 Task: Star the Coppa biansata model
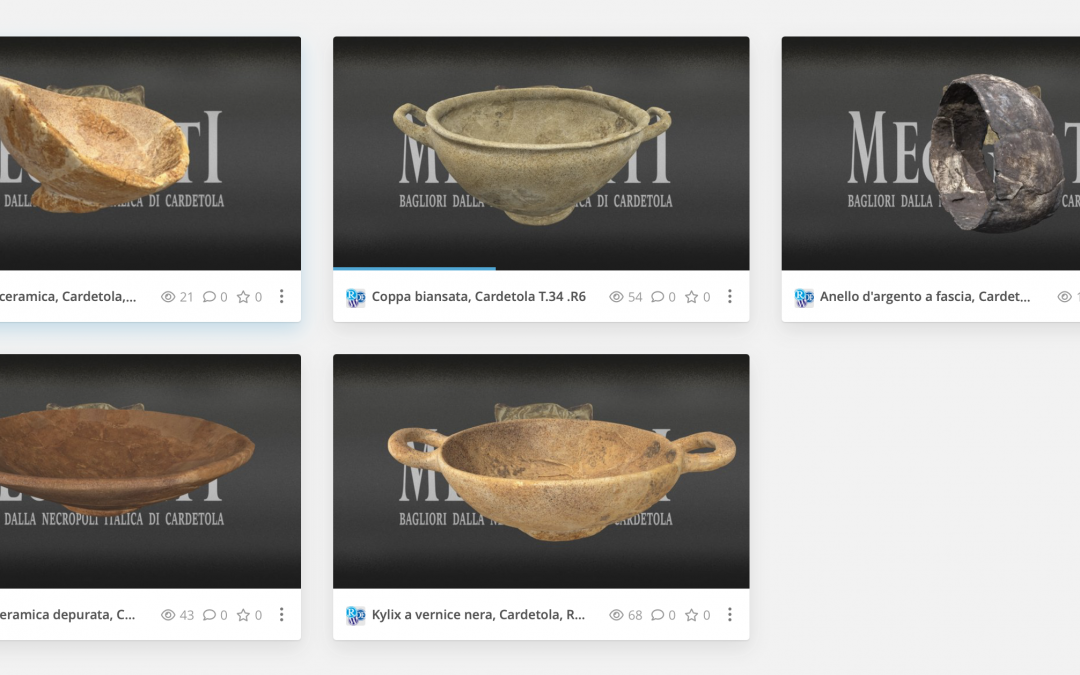coord(691,297)
